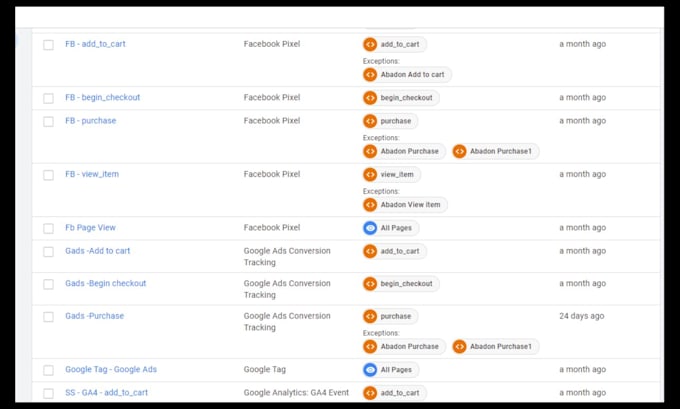Click the Google Tag type text

coord(265,369)
